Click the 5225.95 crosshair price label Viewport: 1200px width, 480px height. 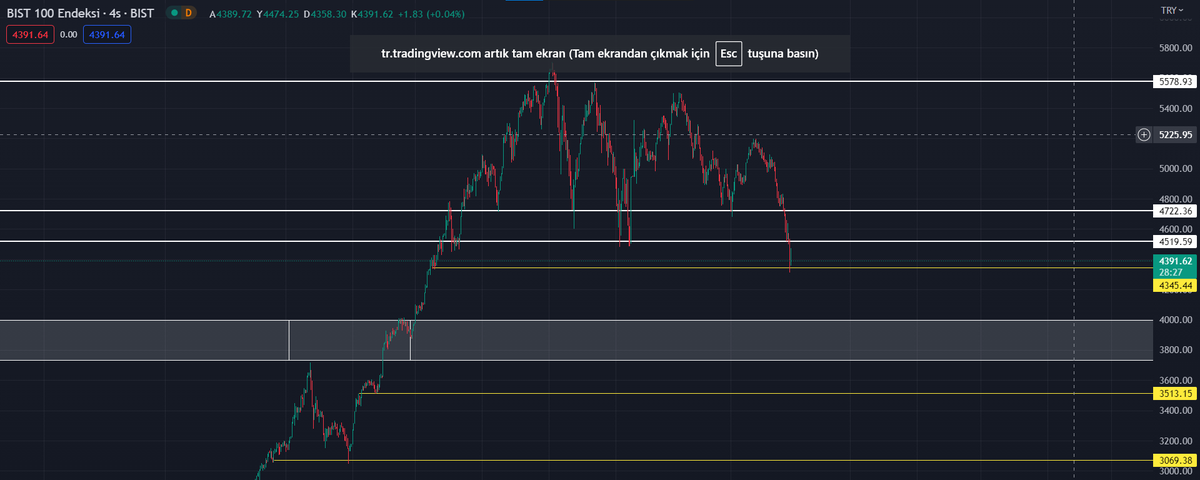pos(1174,135)
